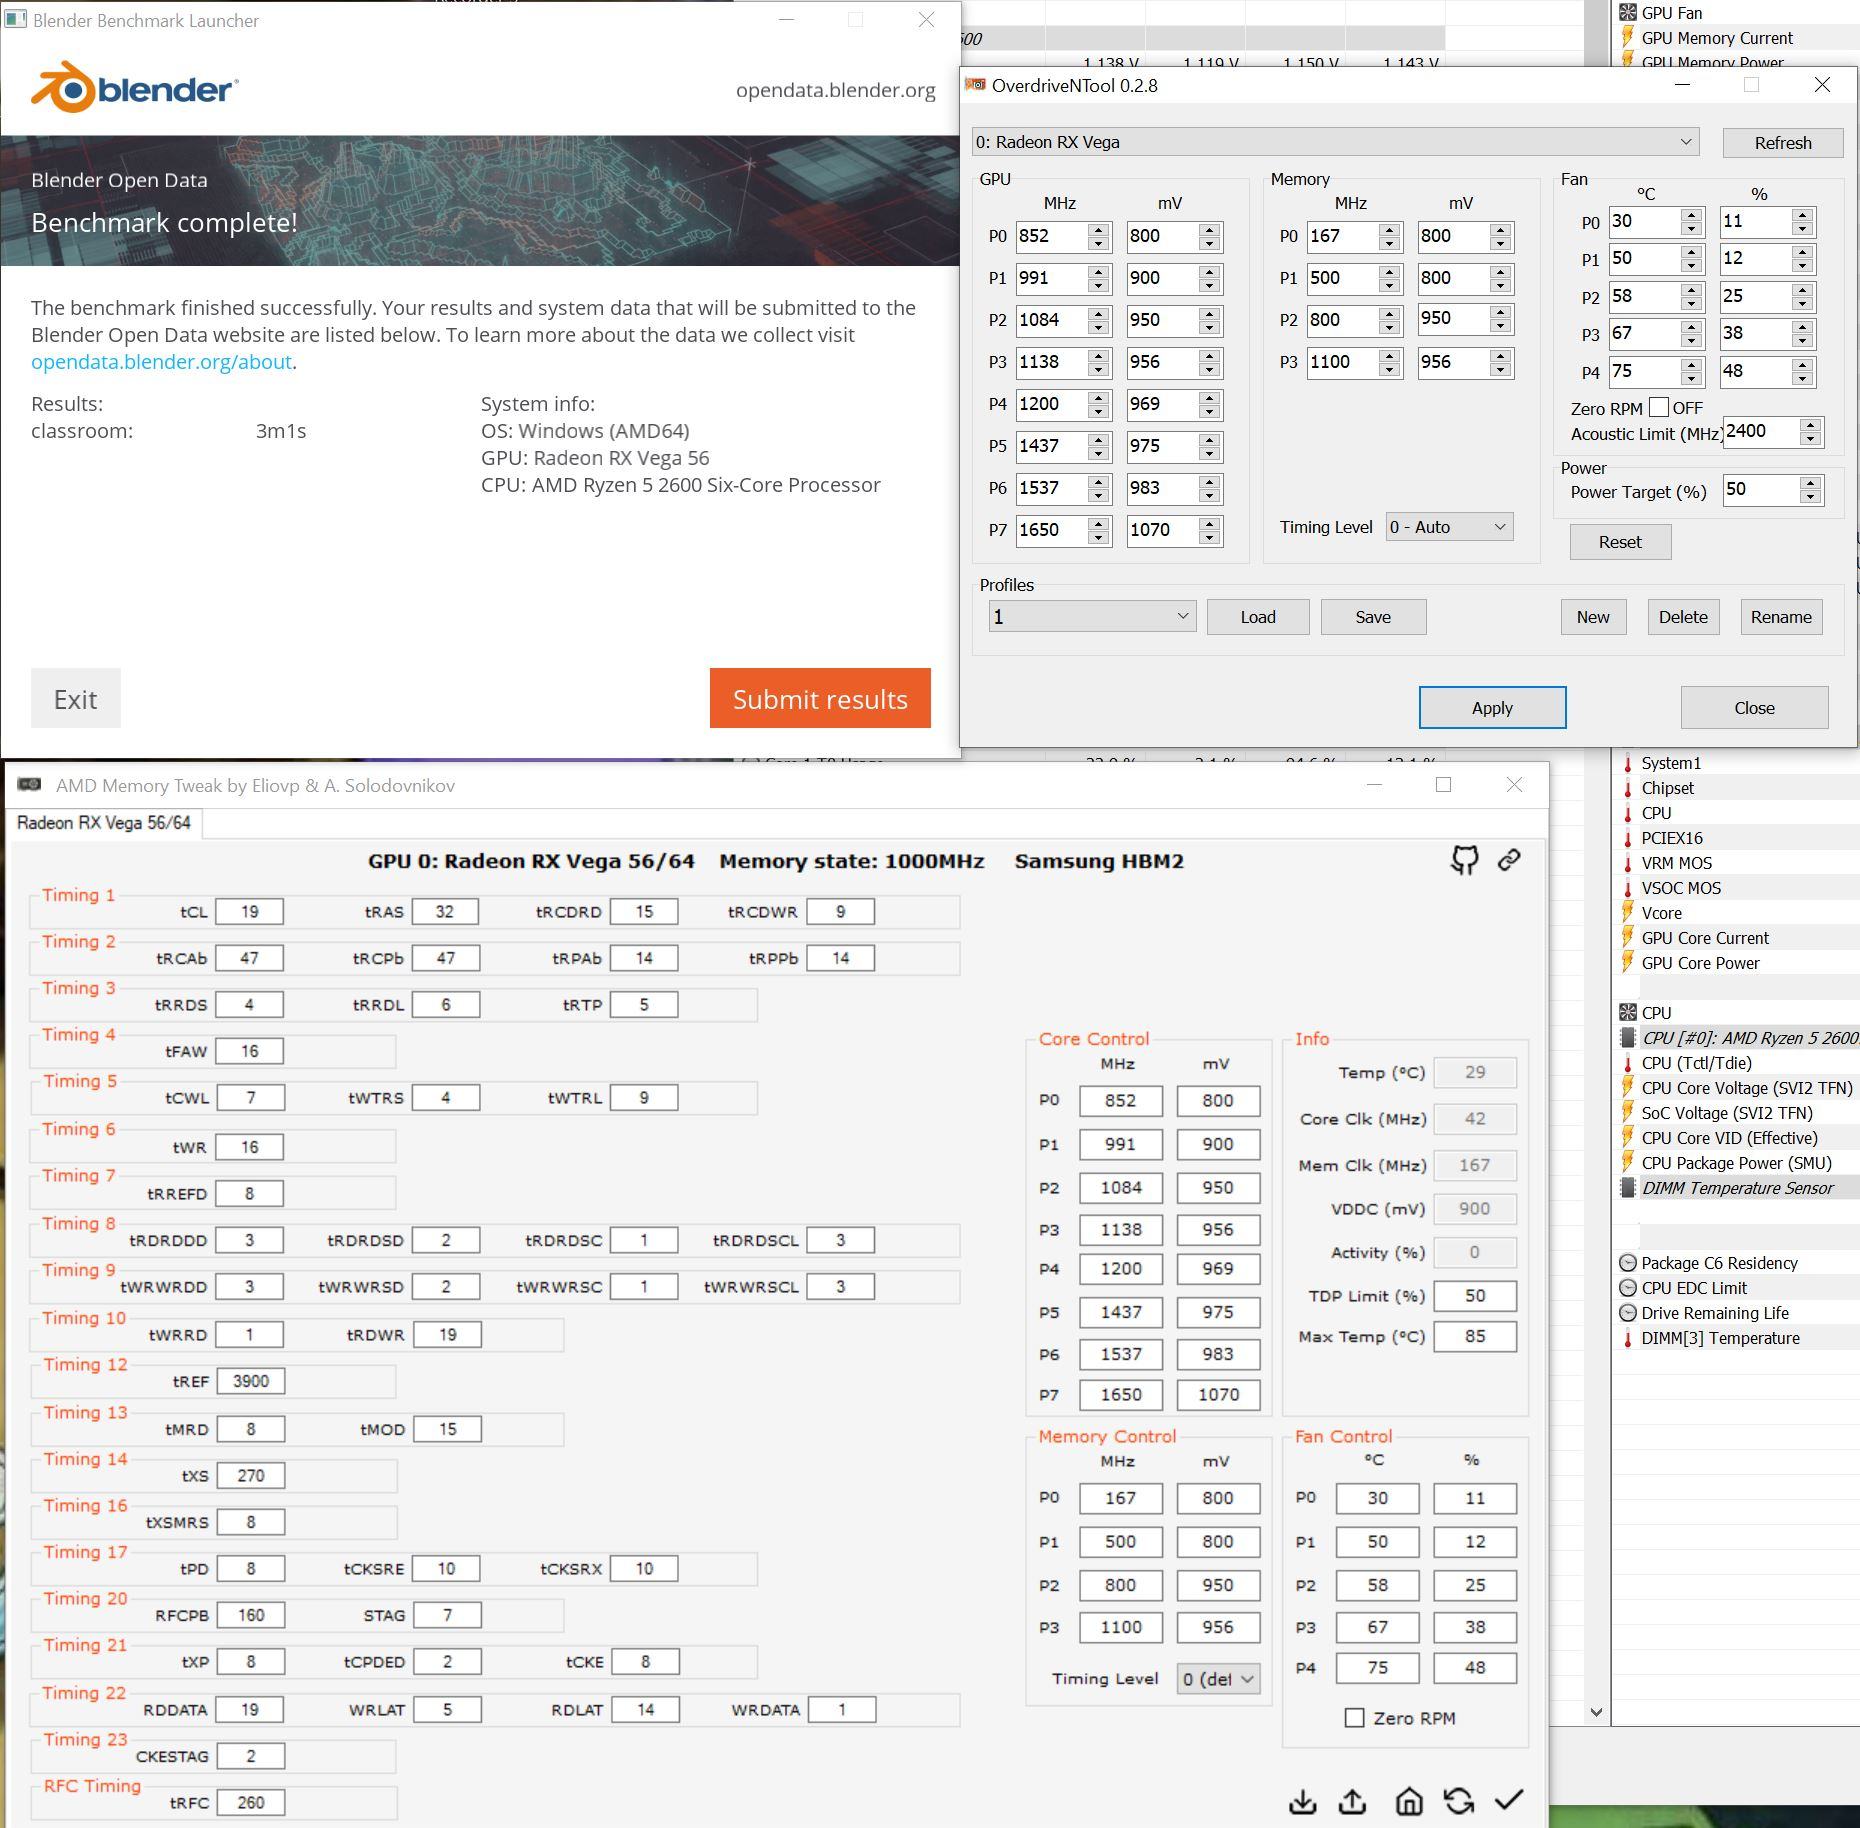Select the DIMM Temperature Sensor row
Screen dimensions: 1860x1828
tap(1738, 1188)
